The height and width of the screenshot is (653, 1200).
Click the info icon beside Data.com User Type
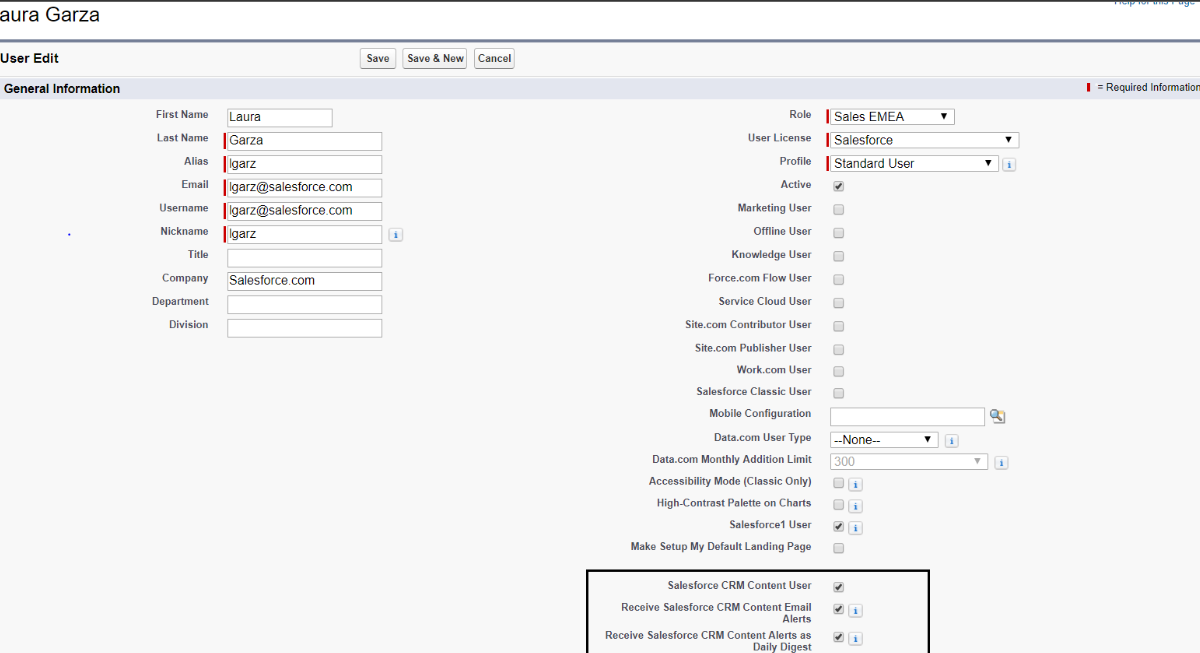click(x=950, y=440)
